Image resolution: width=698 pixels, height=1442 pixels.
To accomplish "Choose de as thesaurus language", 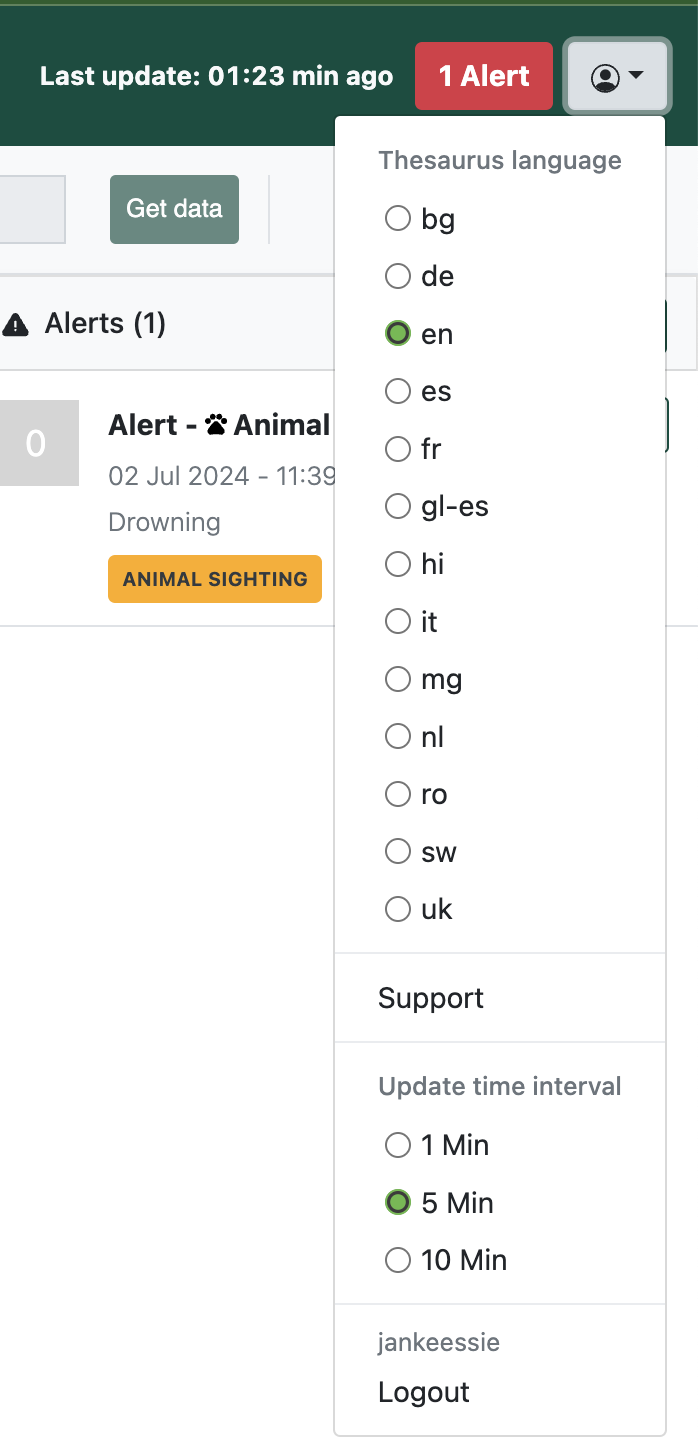I will (x=398, y=276).
